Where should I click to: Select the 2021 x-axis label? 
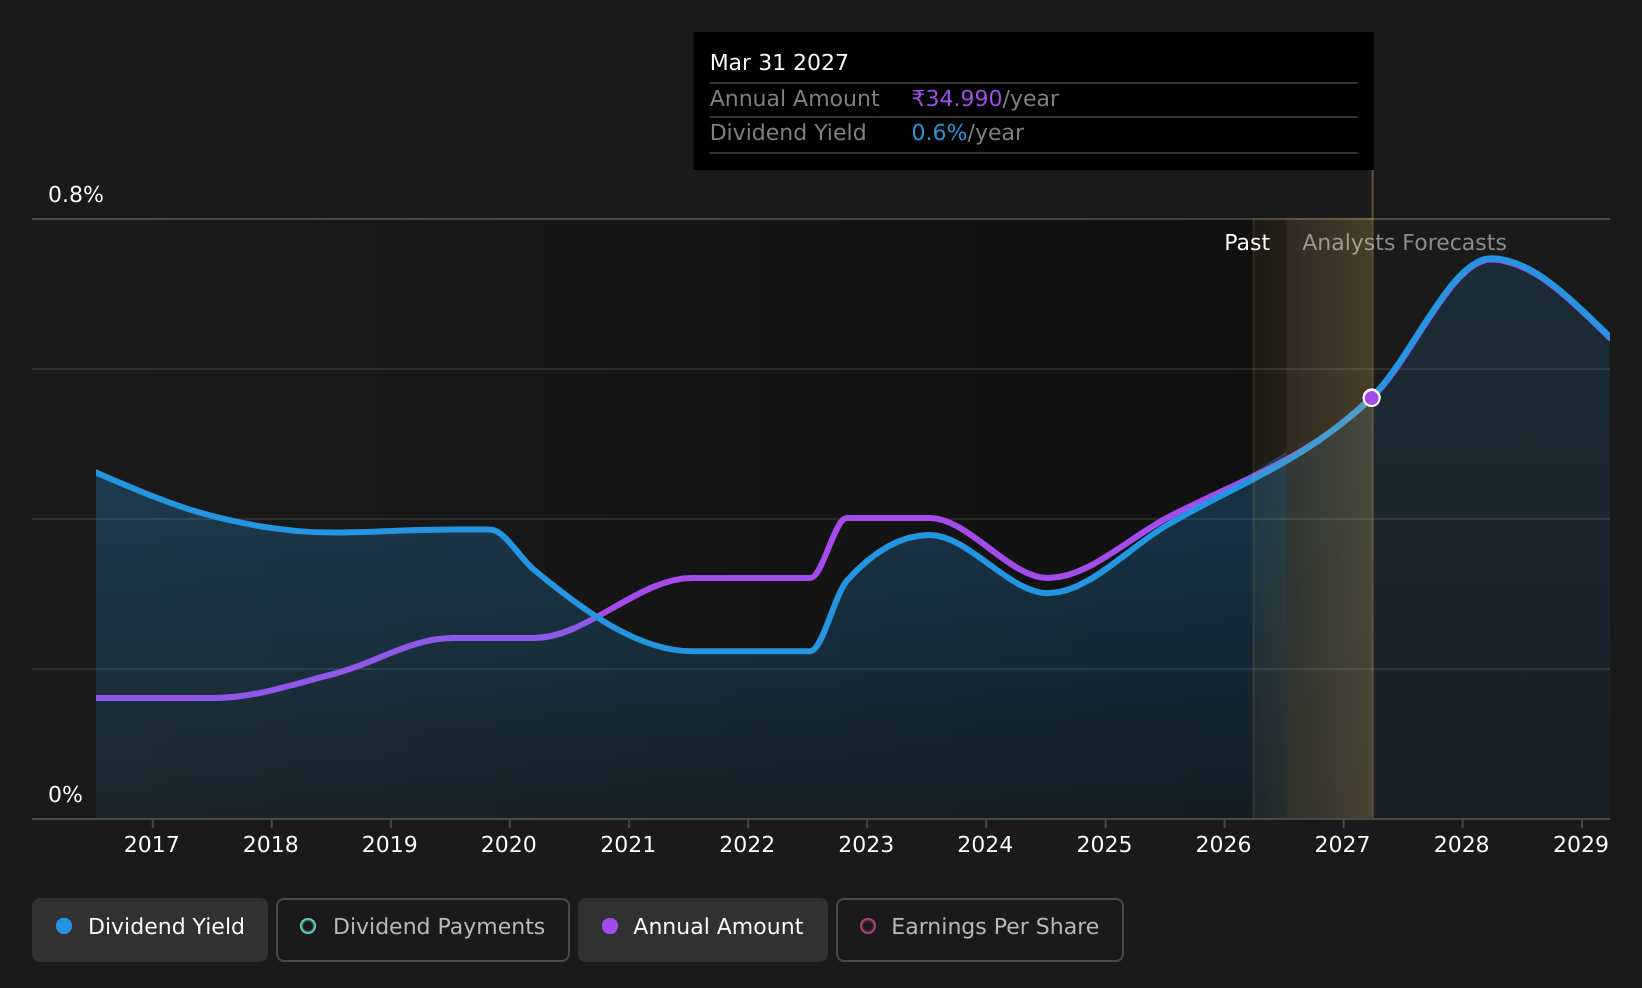[x=628, y=845]
